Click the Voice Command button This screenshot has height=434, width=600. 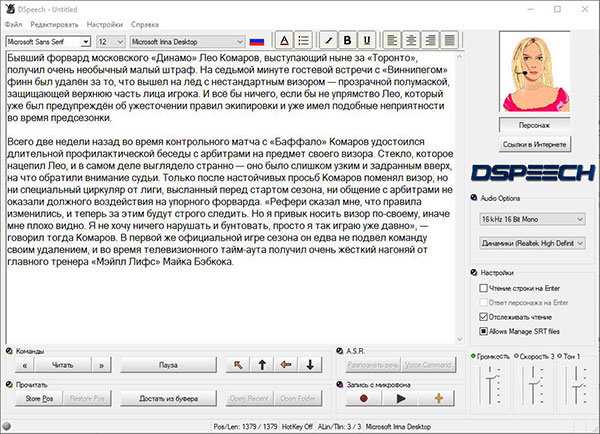tap(428, 365)
